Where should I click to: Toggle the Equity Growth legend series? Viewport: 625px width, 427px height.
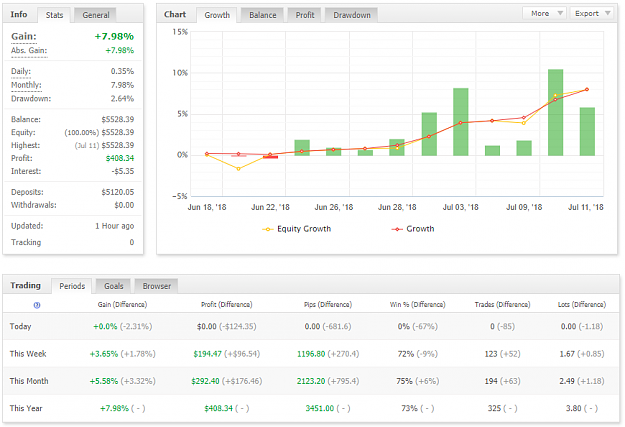click(x=297, y=229)
